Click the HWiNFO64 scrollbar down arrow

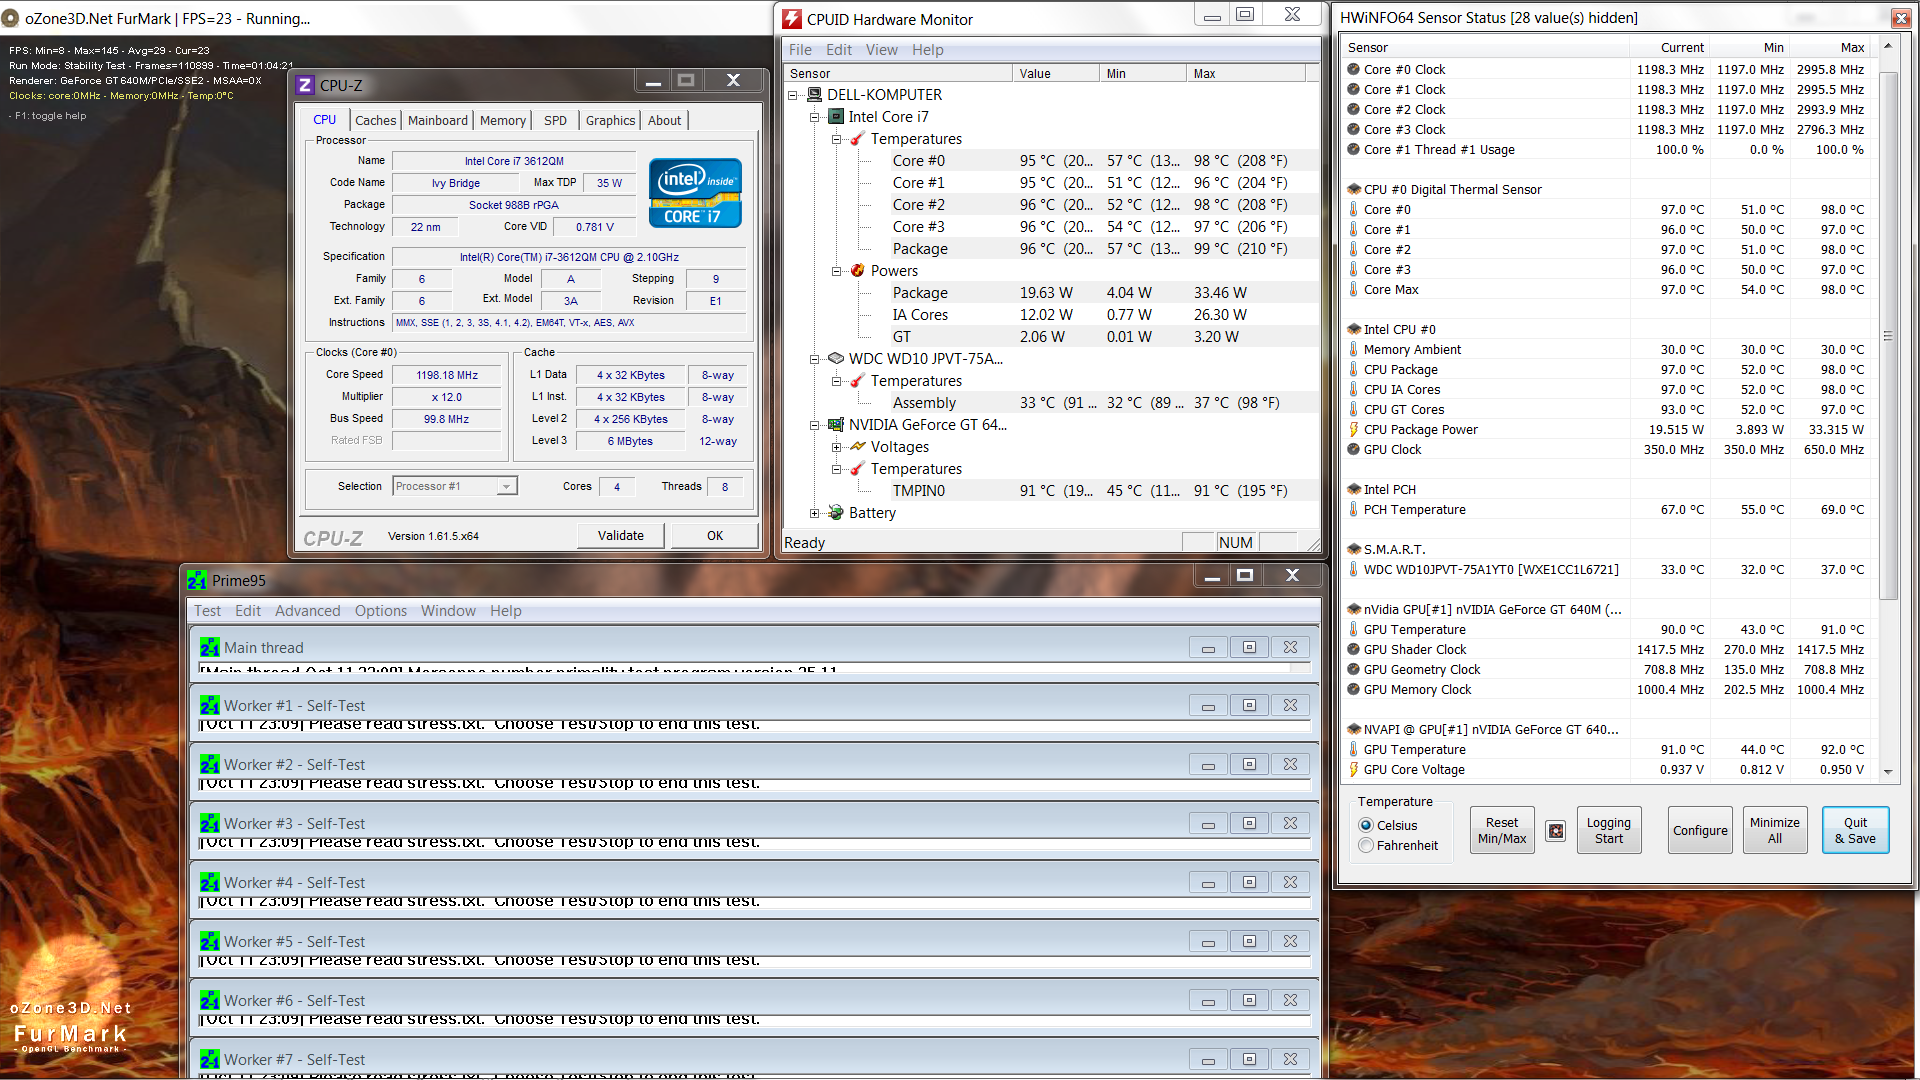[1888, 771]
